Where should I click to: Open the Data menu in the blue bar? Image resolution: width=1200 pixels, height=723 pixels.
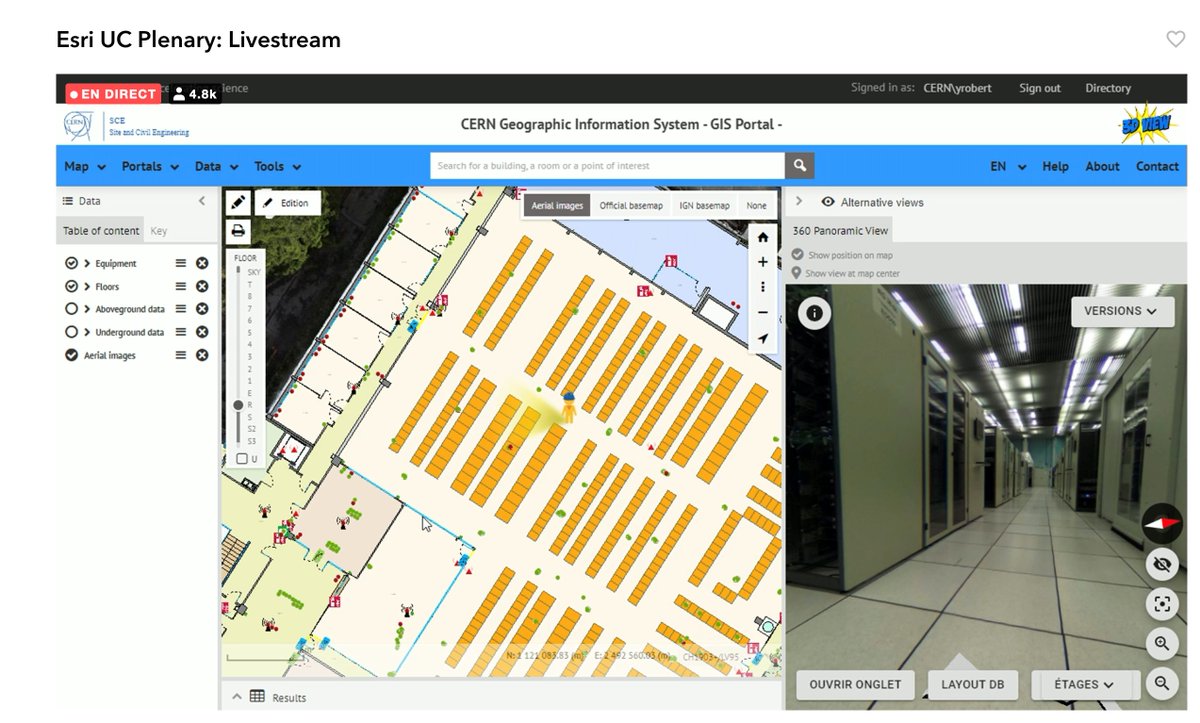[x=217, y=166]
